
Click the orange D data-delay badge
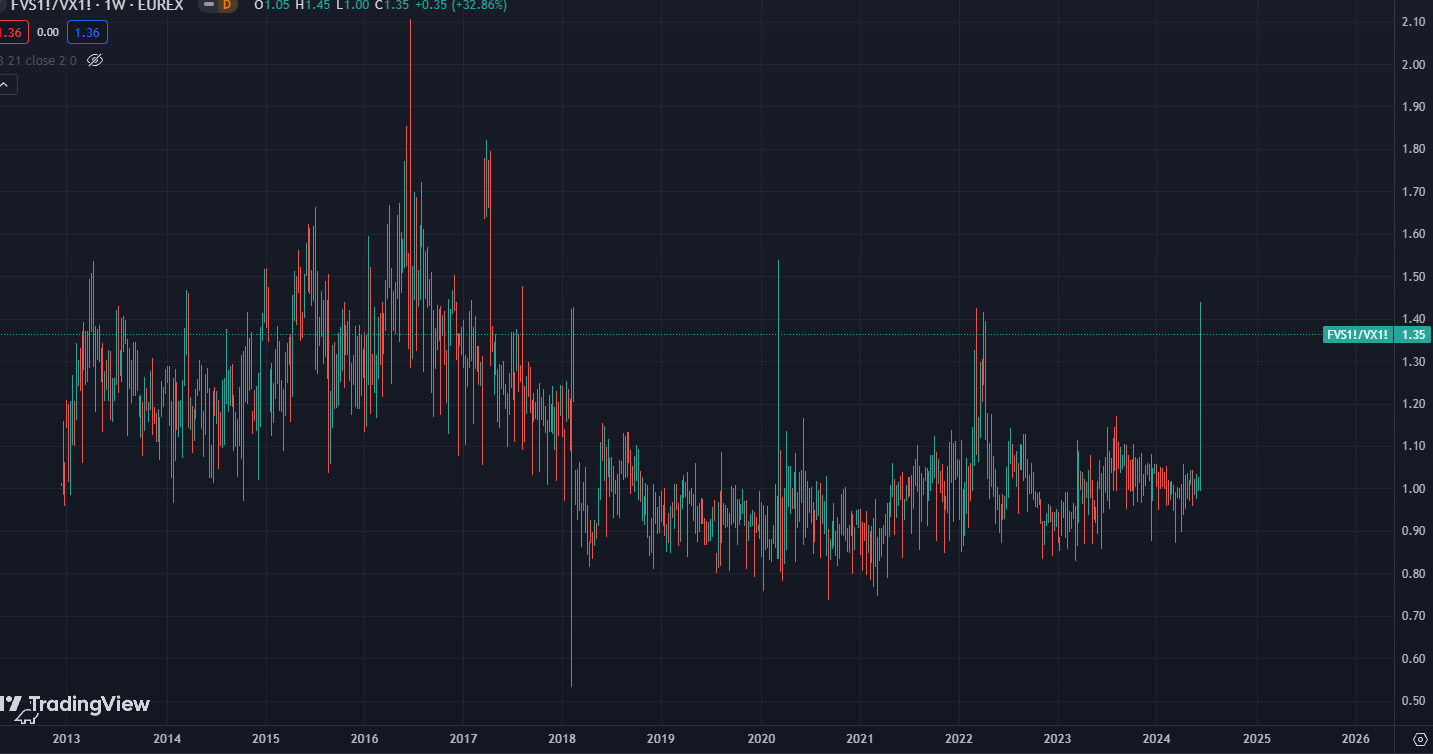(227, 5)
